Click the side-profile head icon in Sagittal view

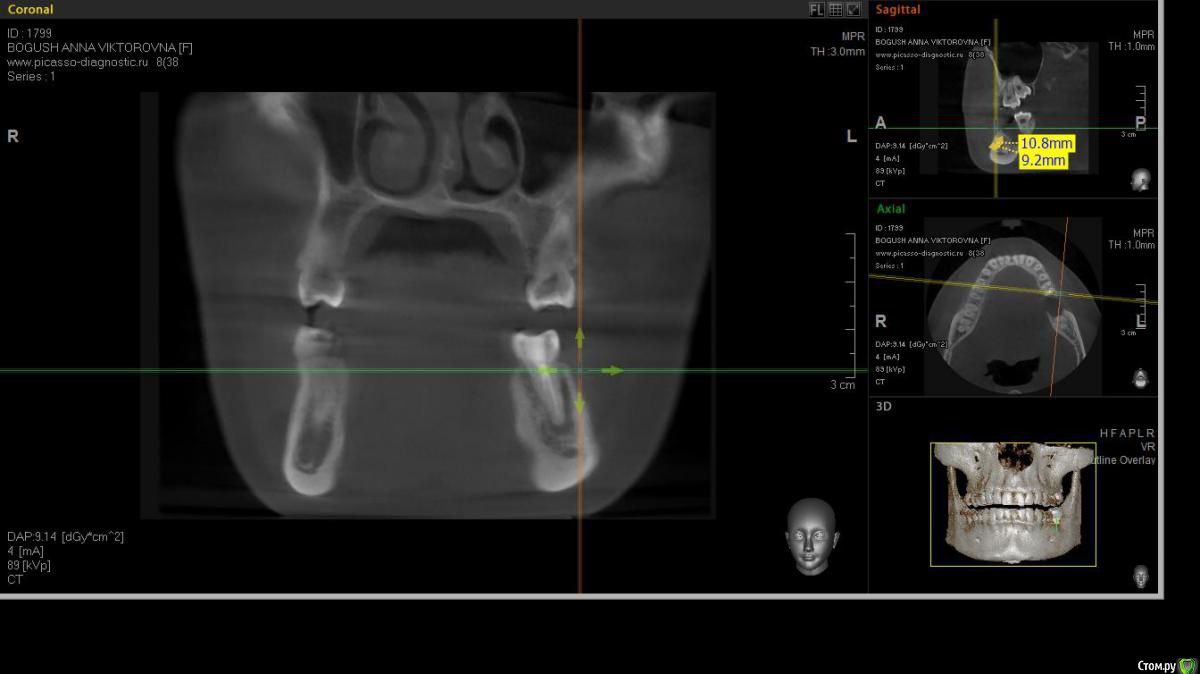pos(1140,180)
